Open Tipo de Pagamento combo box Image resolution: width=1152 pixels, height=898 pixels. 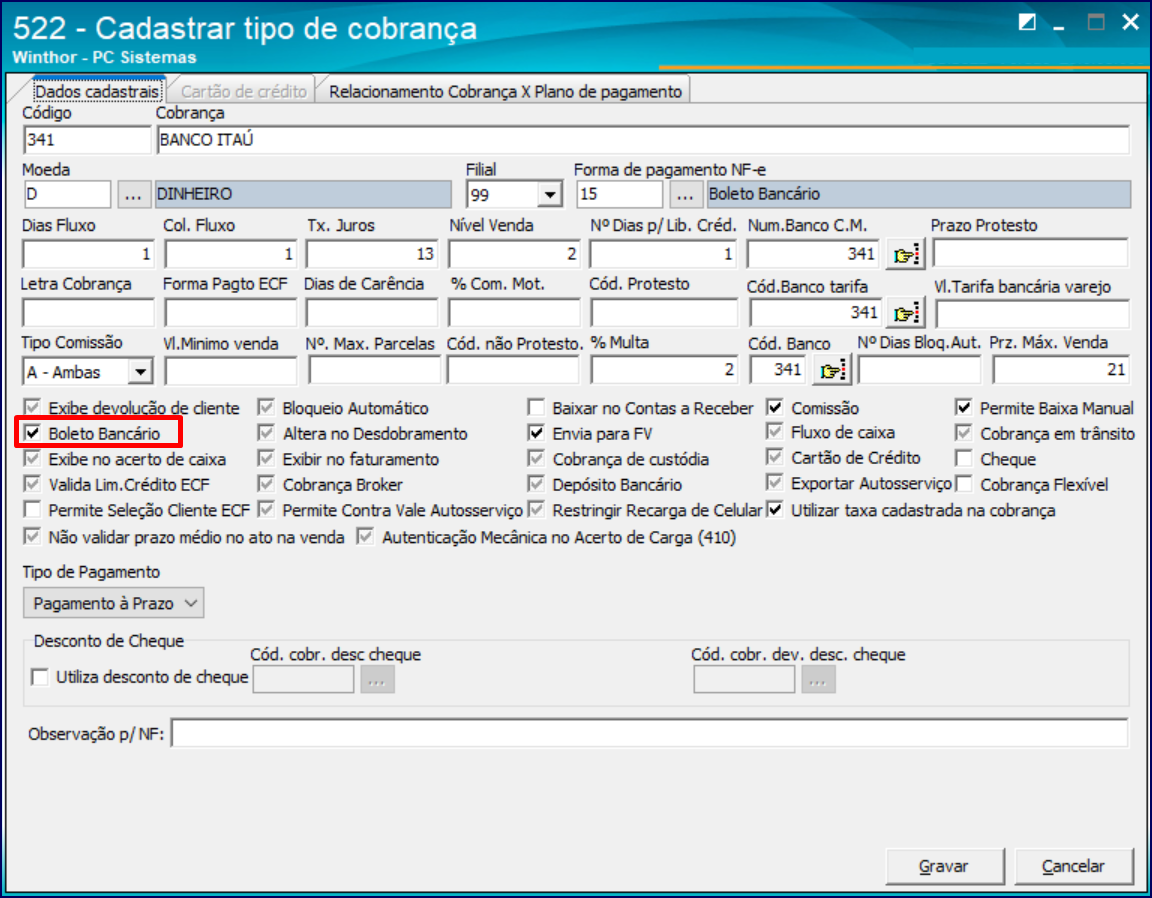[x=114, y=603]
